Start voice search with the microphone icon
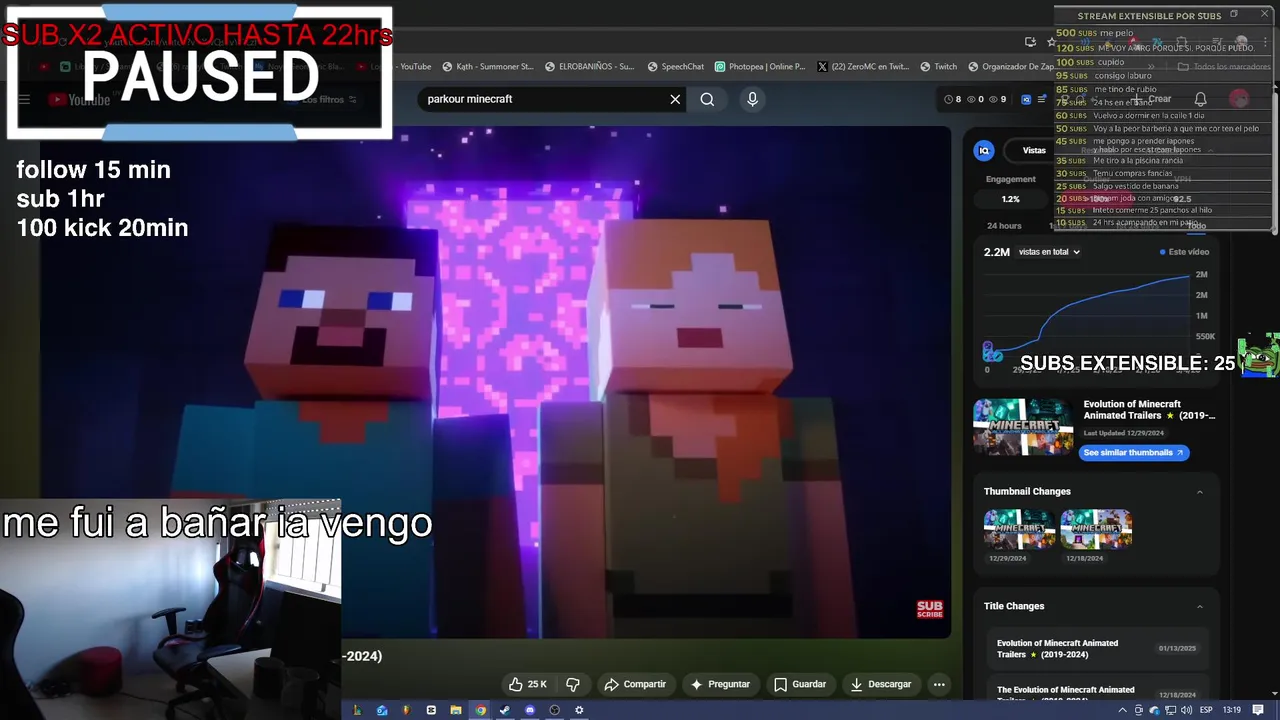This screenshot has height=720, width=1280. (x=753, y=99)
